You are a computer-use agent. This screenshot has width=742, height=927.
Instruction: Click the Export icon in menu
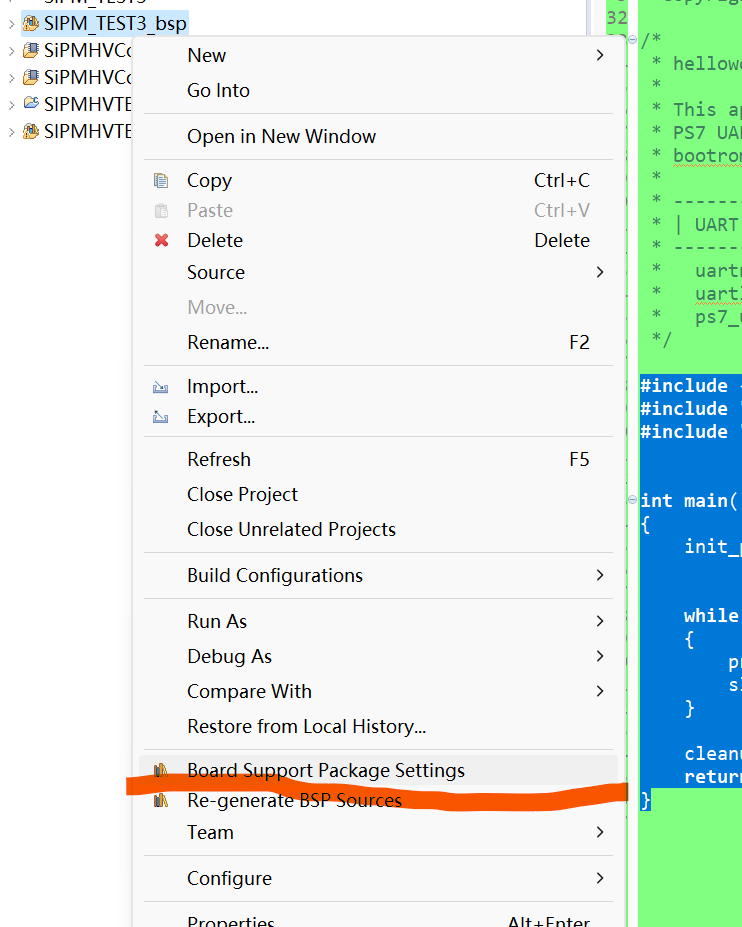click(x=161, y=417)
